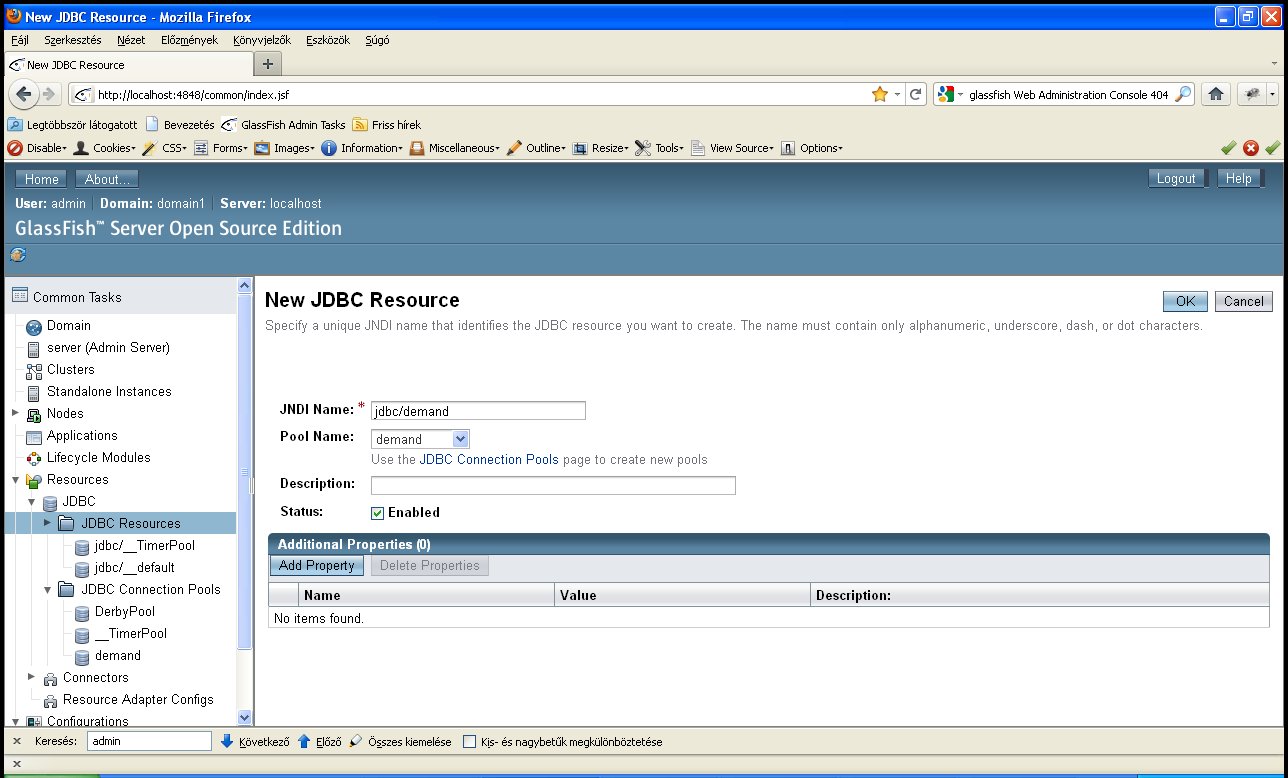Highlight all matches with Összes kiemelése
Image resolution: width=1288 pixels, height=778 pixels.
click(400, 742)
